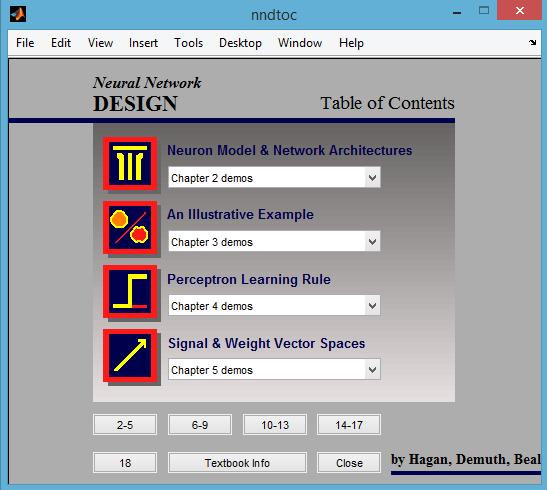
Task: Click the An Illustrative Example title
Action: pos(240,214)
